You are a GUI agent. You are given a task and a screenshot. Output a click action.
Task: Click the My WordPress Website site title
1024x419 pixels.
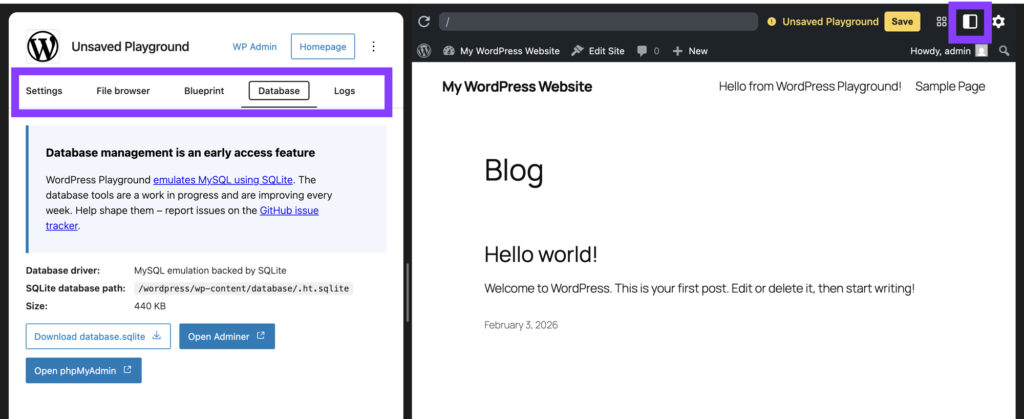pos(517,86)
